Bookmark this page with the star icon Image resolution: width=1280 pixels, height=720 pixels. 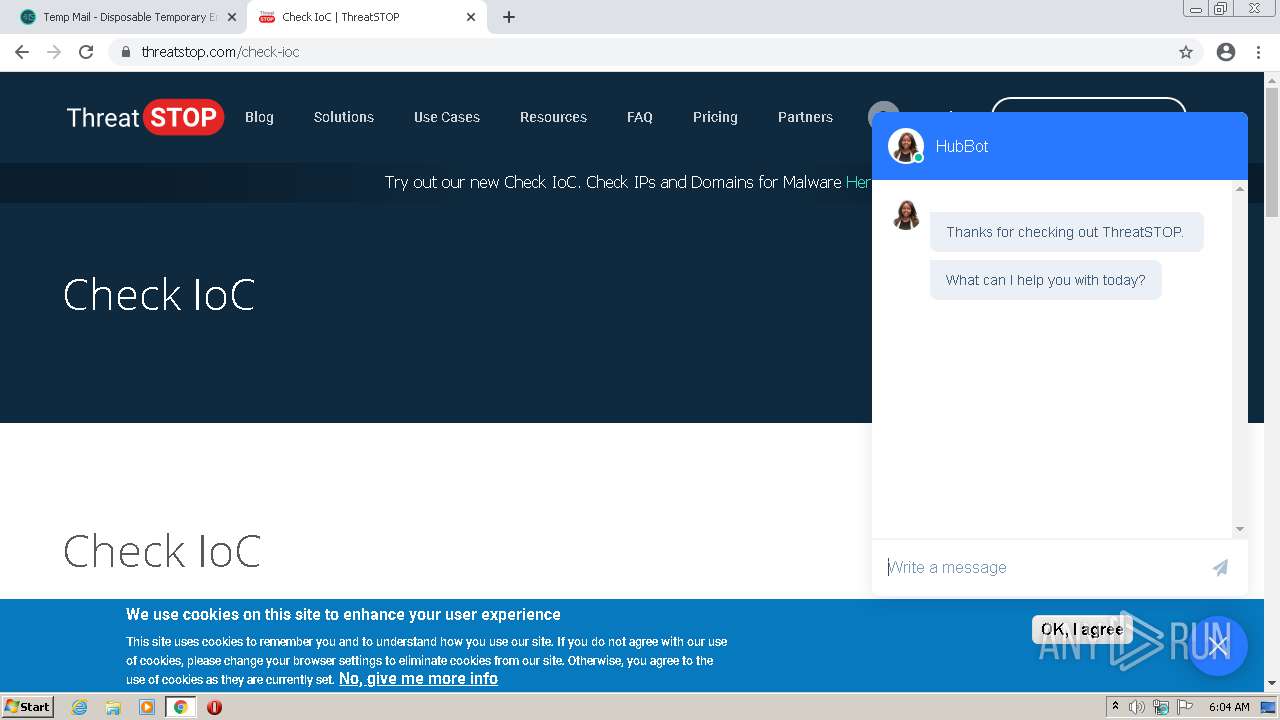1186,52
